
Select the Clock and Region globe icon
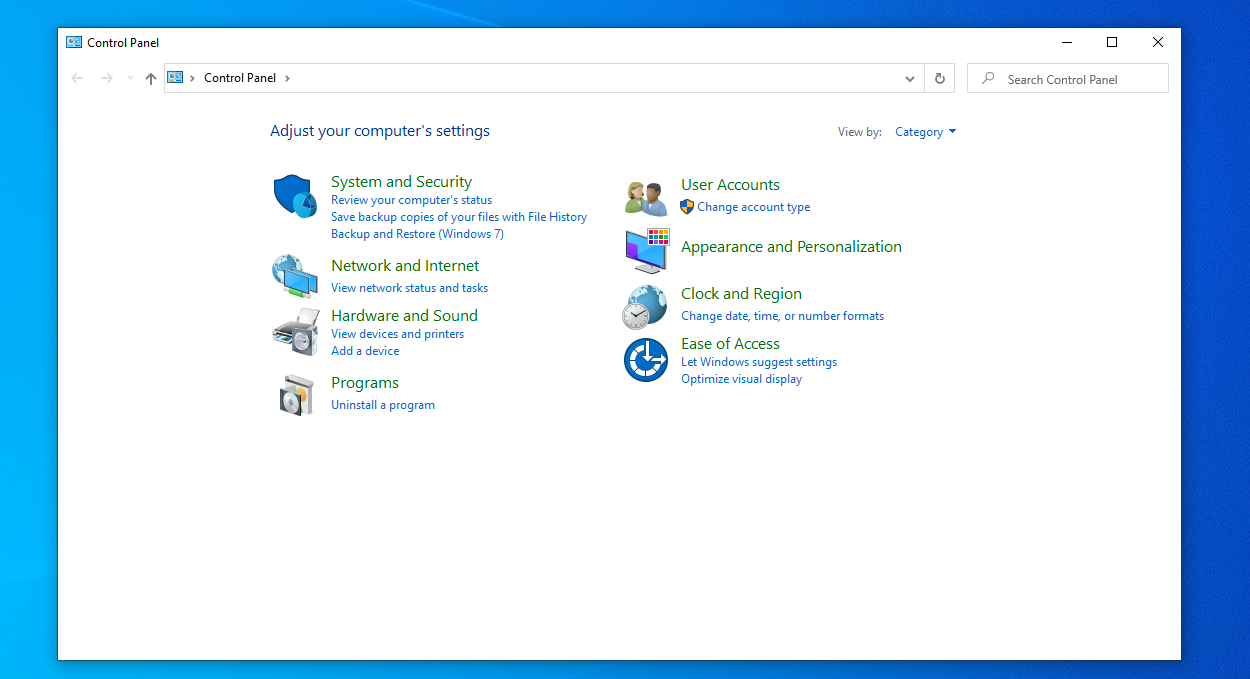(x=645, y=306)
